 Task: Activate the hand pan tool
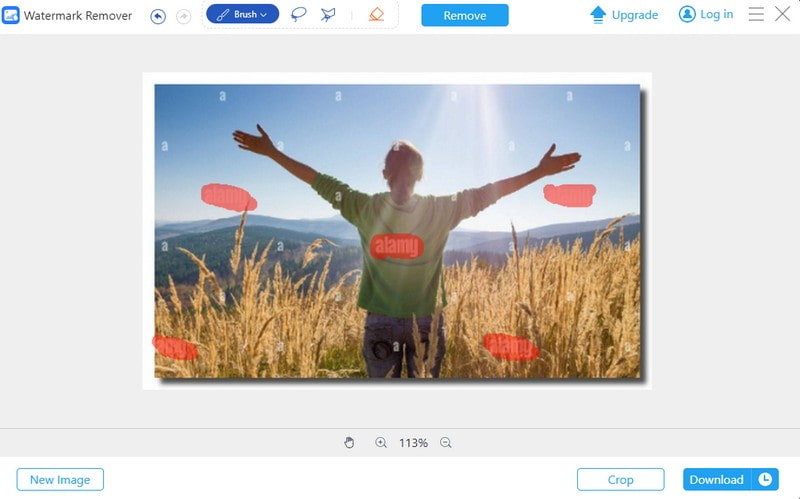point(349,442)
